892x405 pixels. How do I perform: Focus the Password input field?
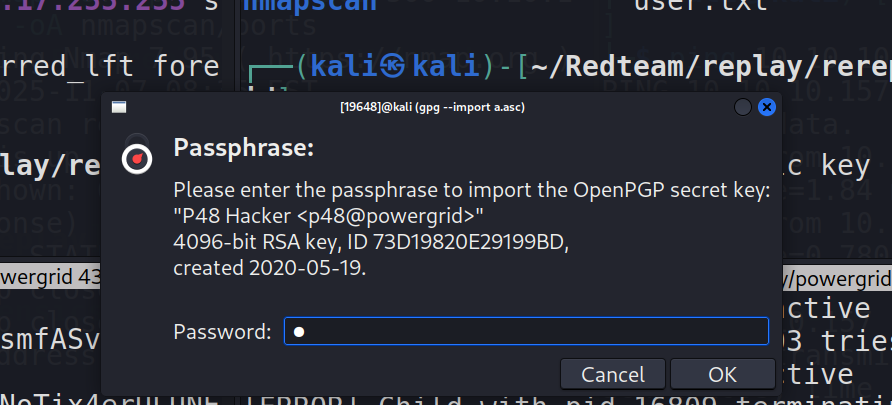point(526,331)
